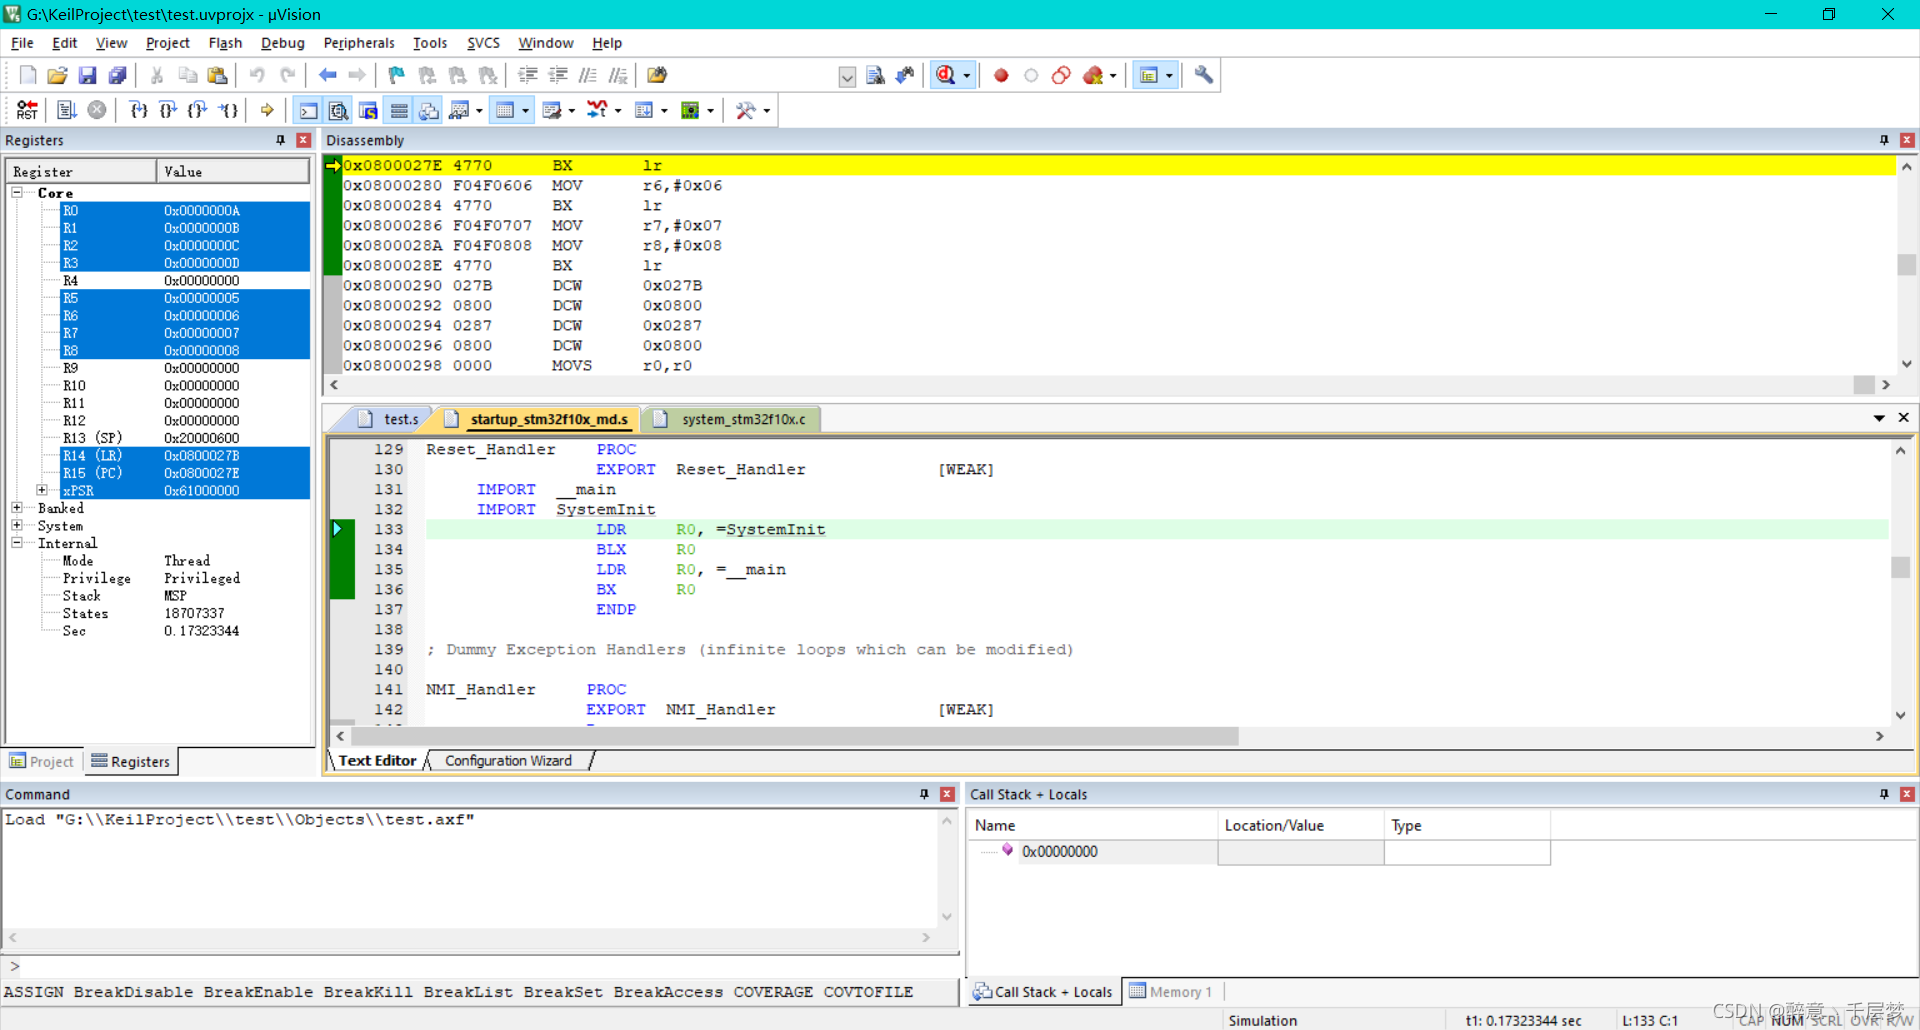Click the New file icon
The image size is (1920, 1030).
click(x=28, y=75)
